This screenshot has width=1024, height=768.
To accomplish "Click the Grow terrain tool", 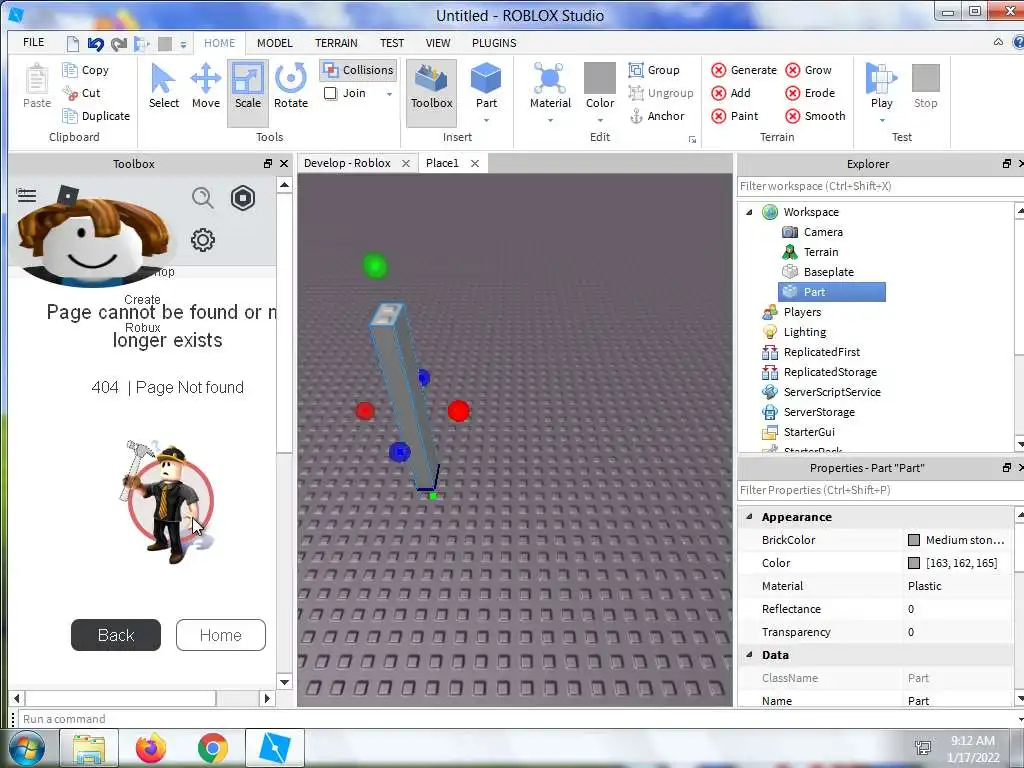I will pos(808,70).
